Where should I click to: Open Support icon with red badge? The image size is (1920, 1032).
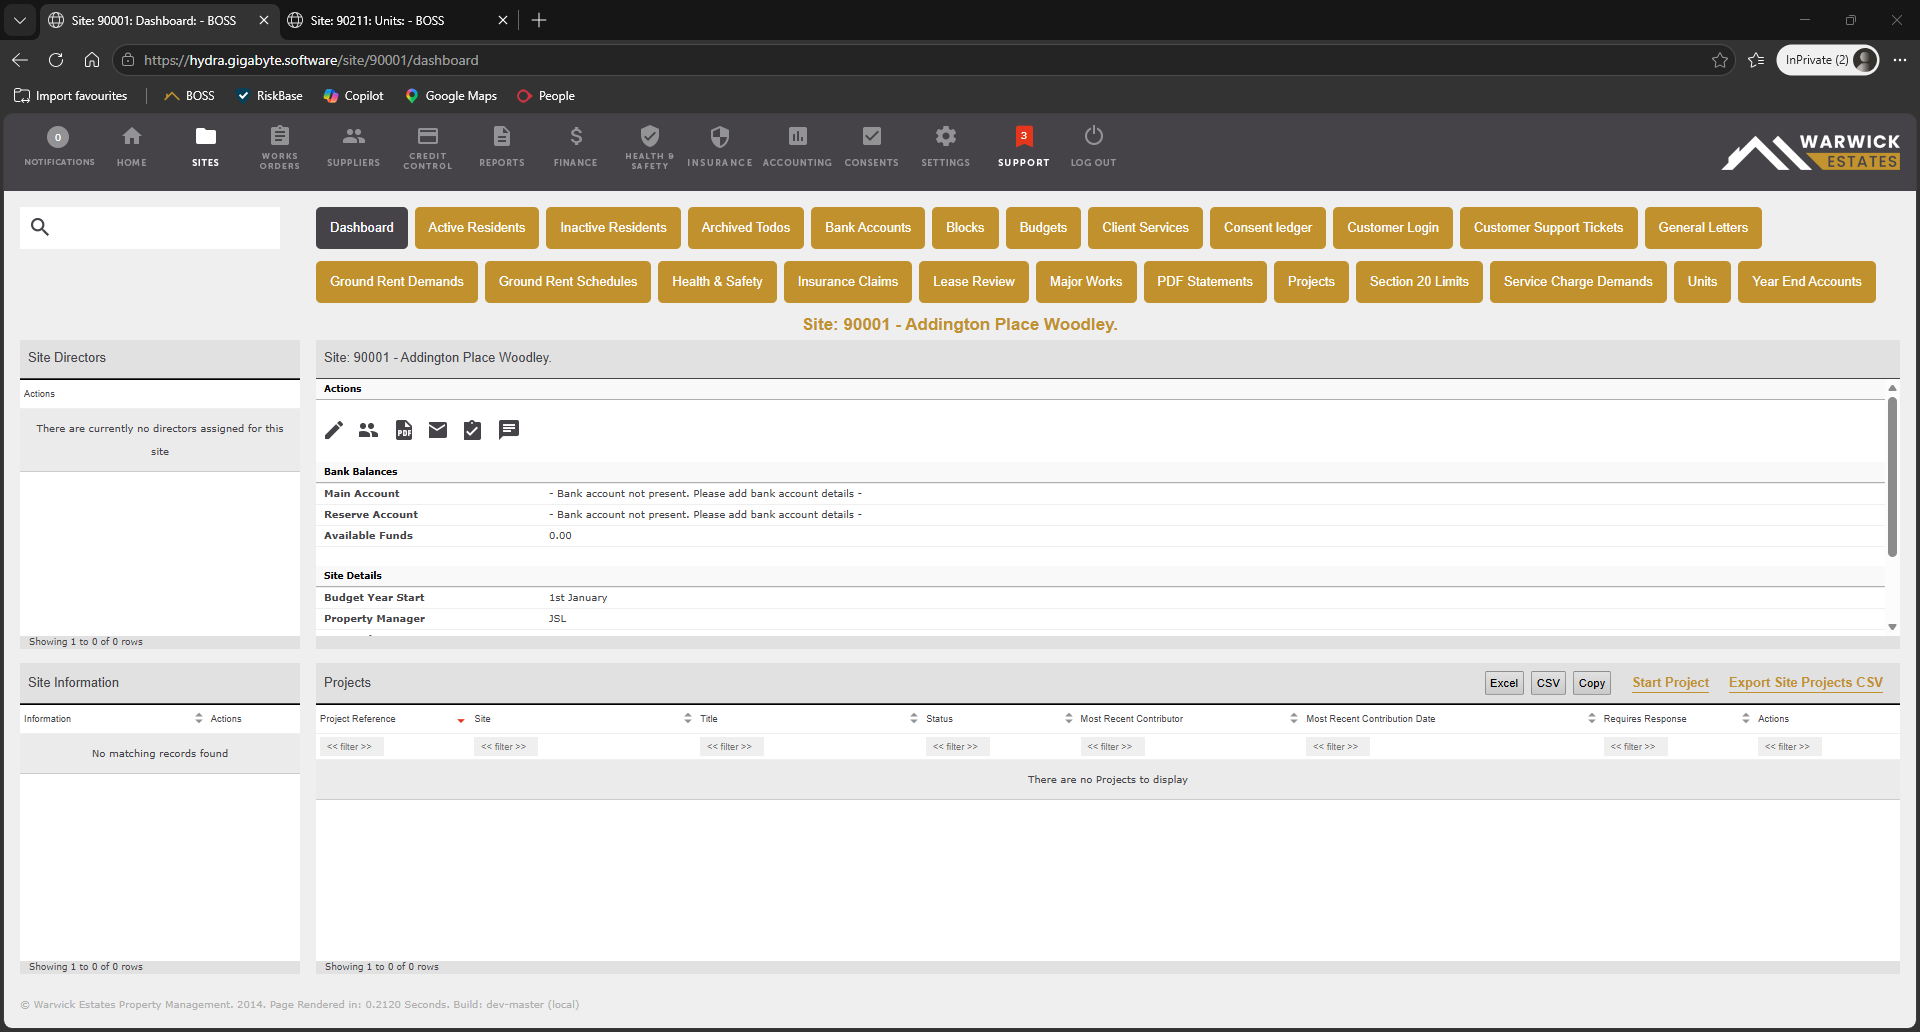point(1024,136)
